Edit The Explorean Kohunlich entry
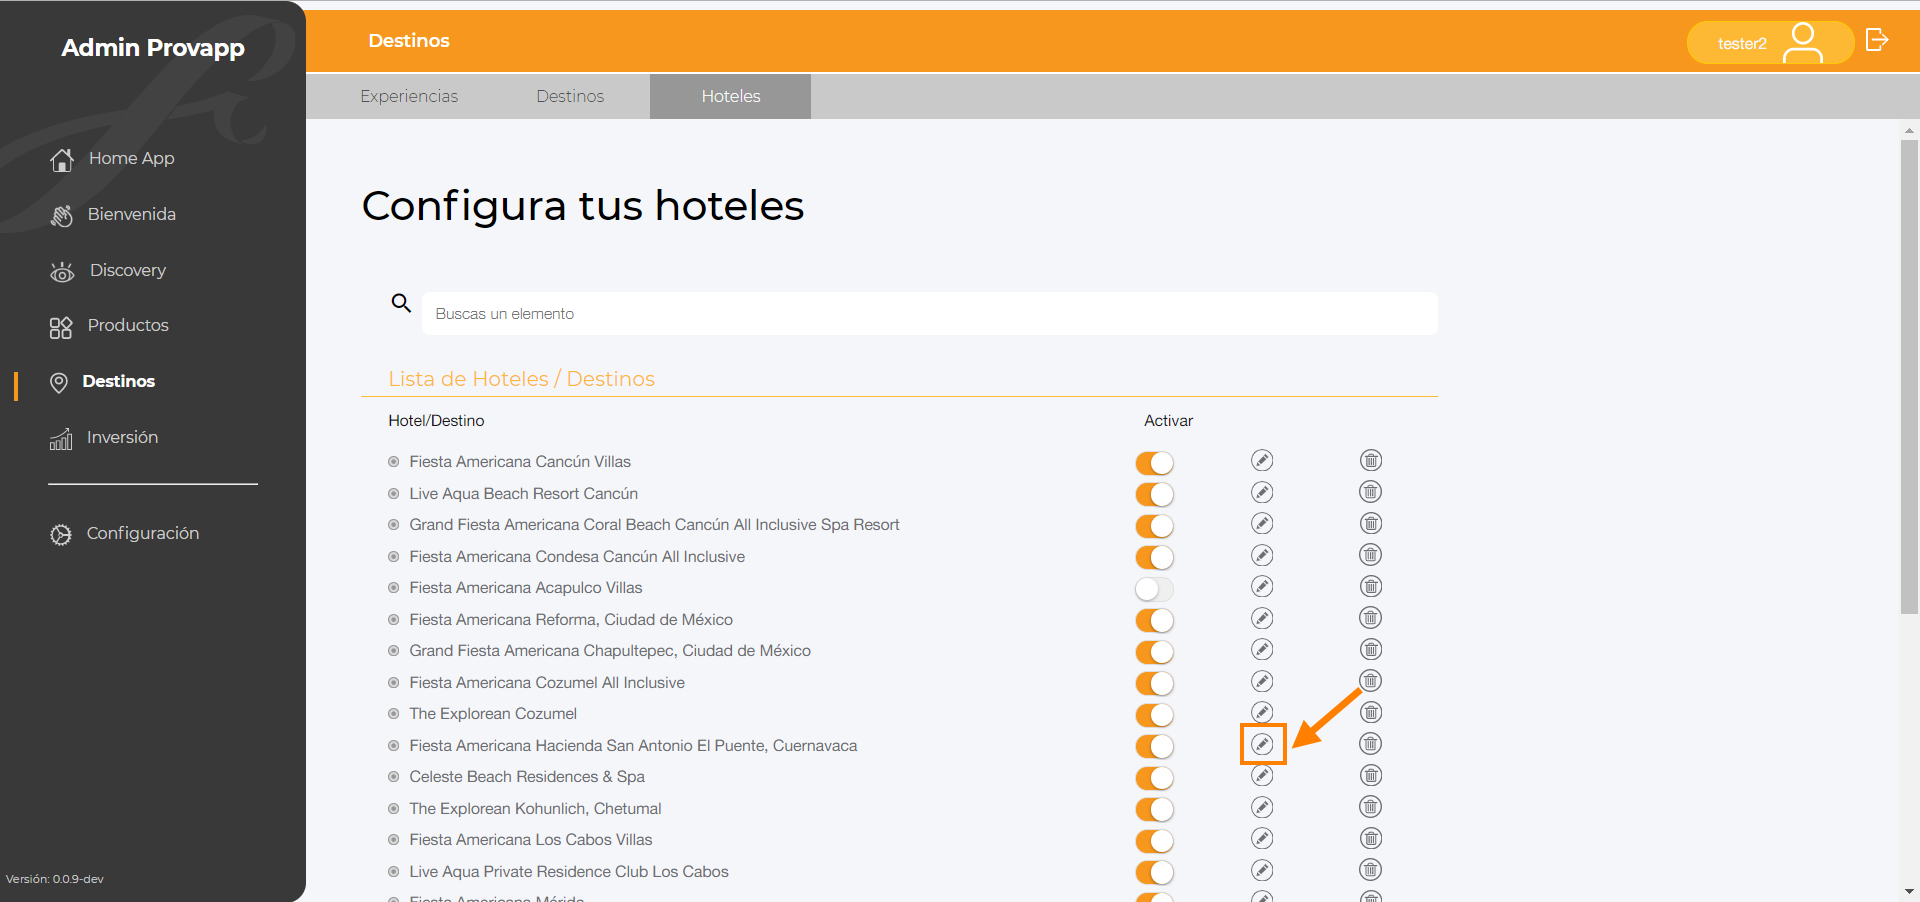Image resolution: width=1920 pixels, height=902 pixels. [1262, 807]
